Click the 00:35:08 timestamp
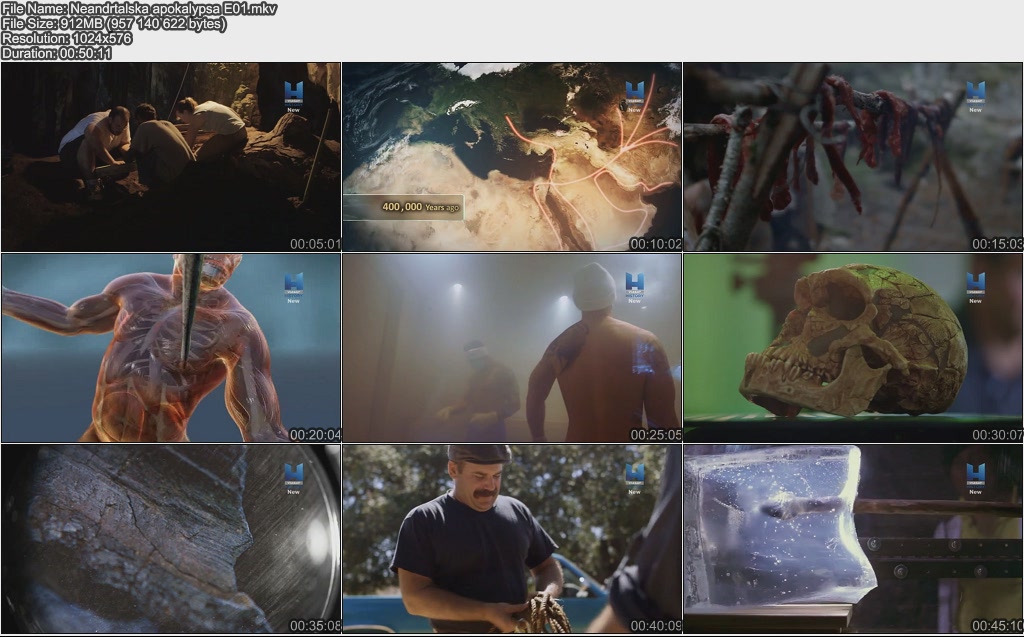This screenshot has width=1024, height=637. [315, 626]
